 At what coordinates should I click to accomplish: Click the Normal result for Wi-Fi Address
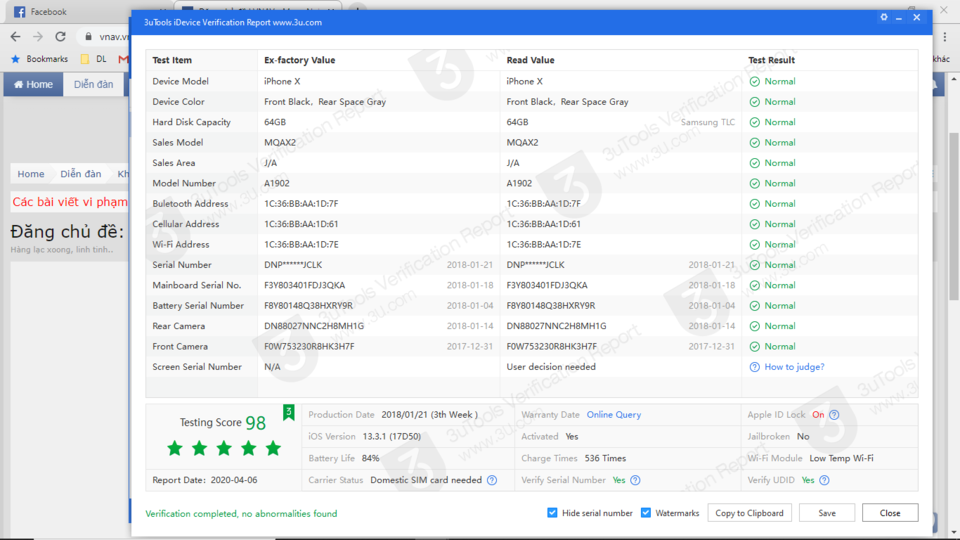(x=779, y=244)
